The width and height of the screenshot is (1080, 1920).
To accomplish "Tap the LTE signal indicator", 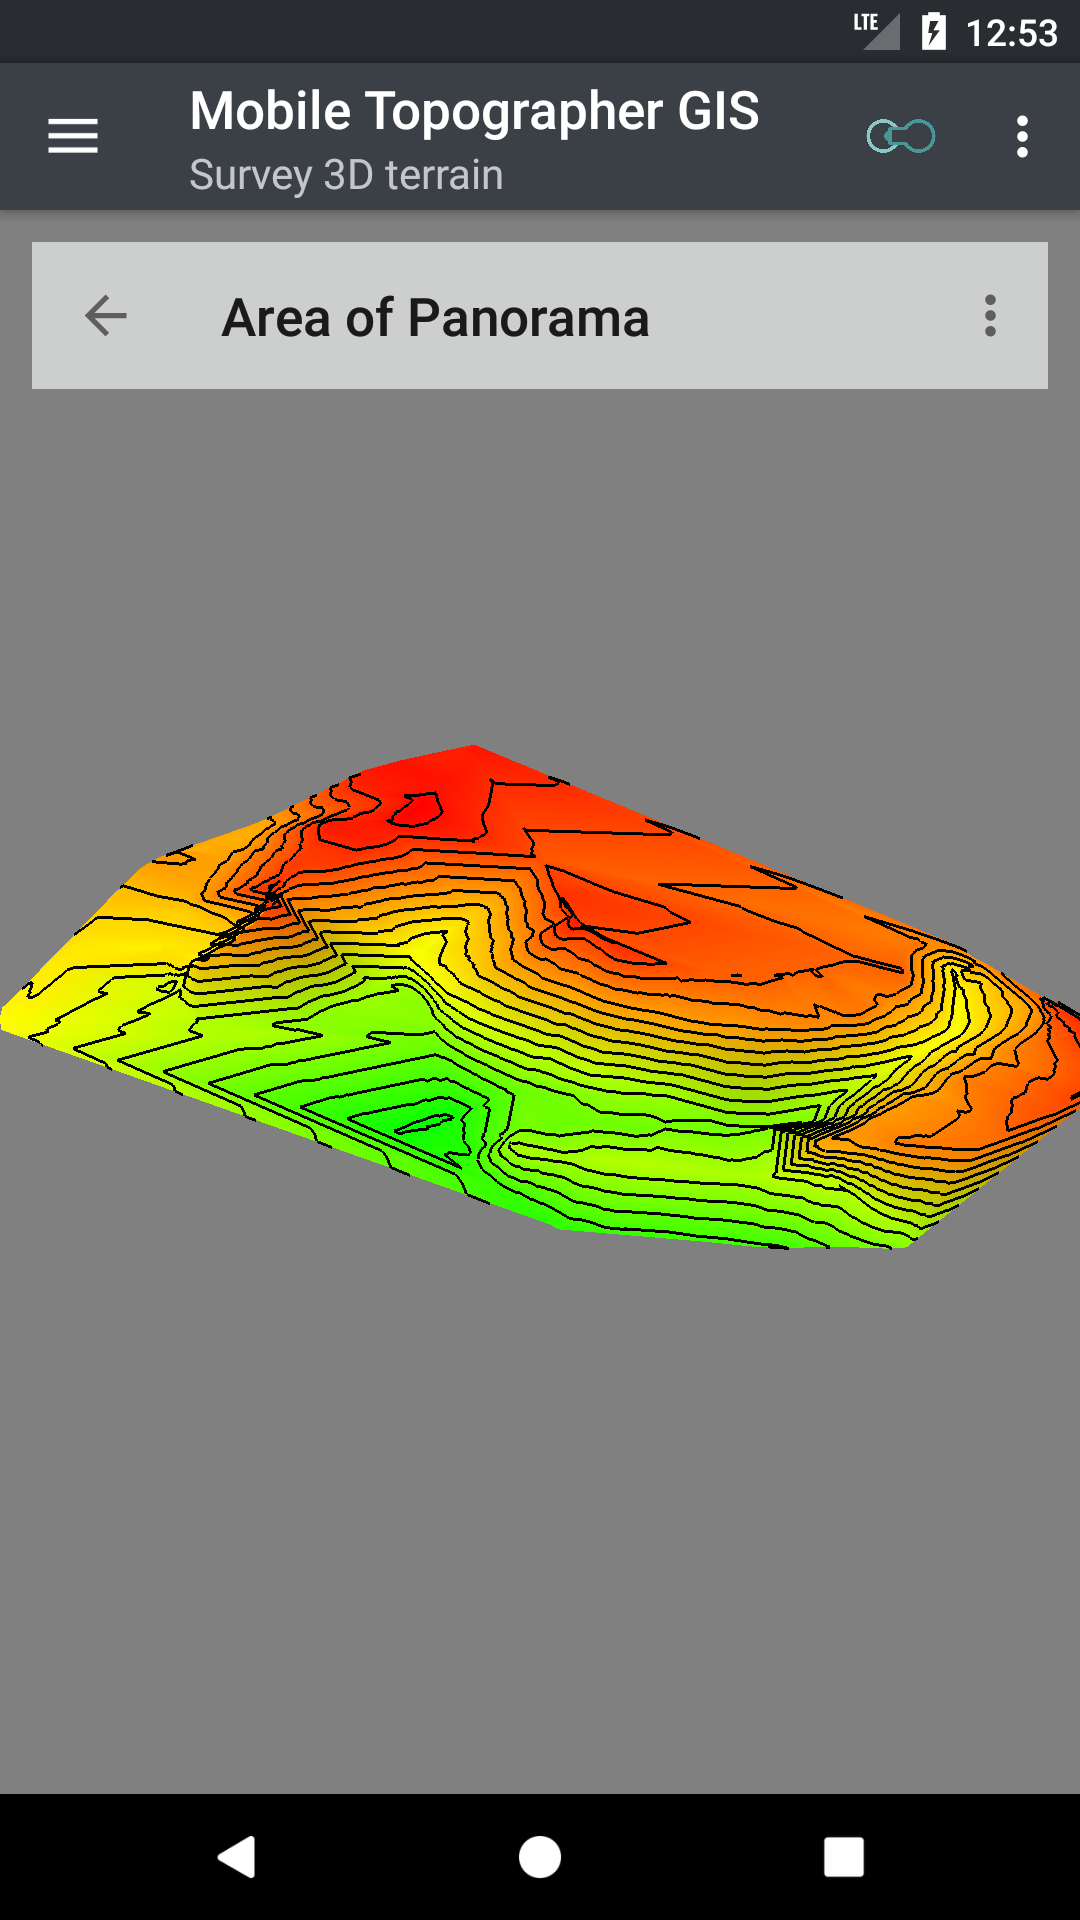I will [x=877, y=31].
